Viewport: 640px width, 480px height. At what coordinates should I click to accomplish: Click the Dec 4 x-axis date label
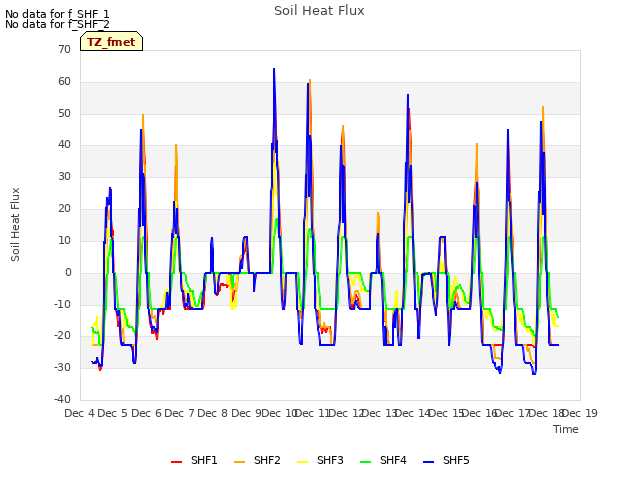(x=79, y=413)
